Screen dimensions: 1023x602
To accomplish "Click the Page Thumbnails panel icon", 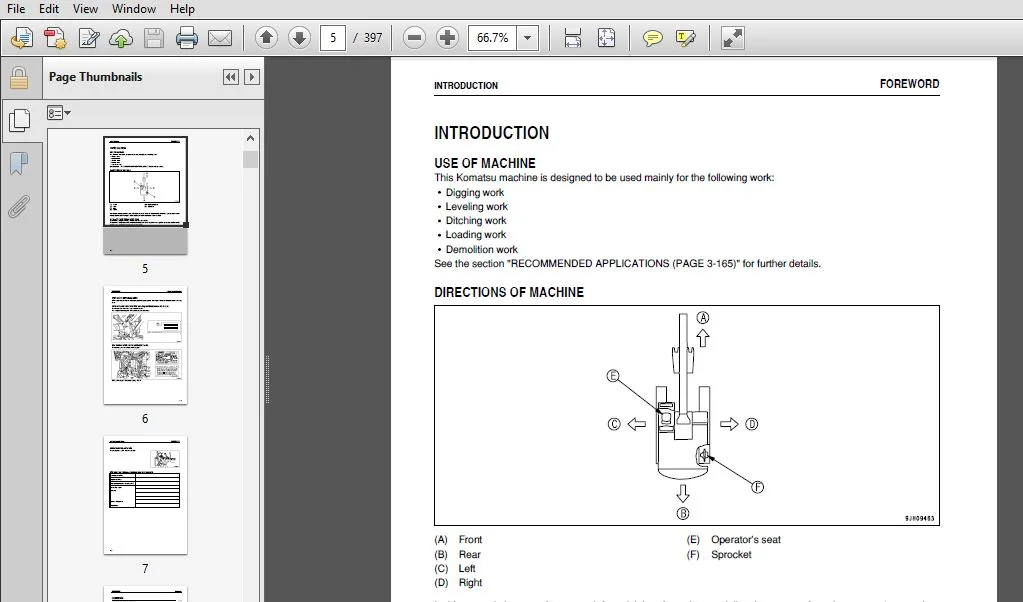I will (x=20, y=121).
